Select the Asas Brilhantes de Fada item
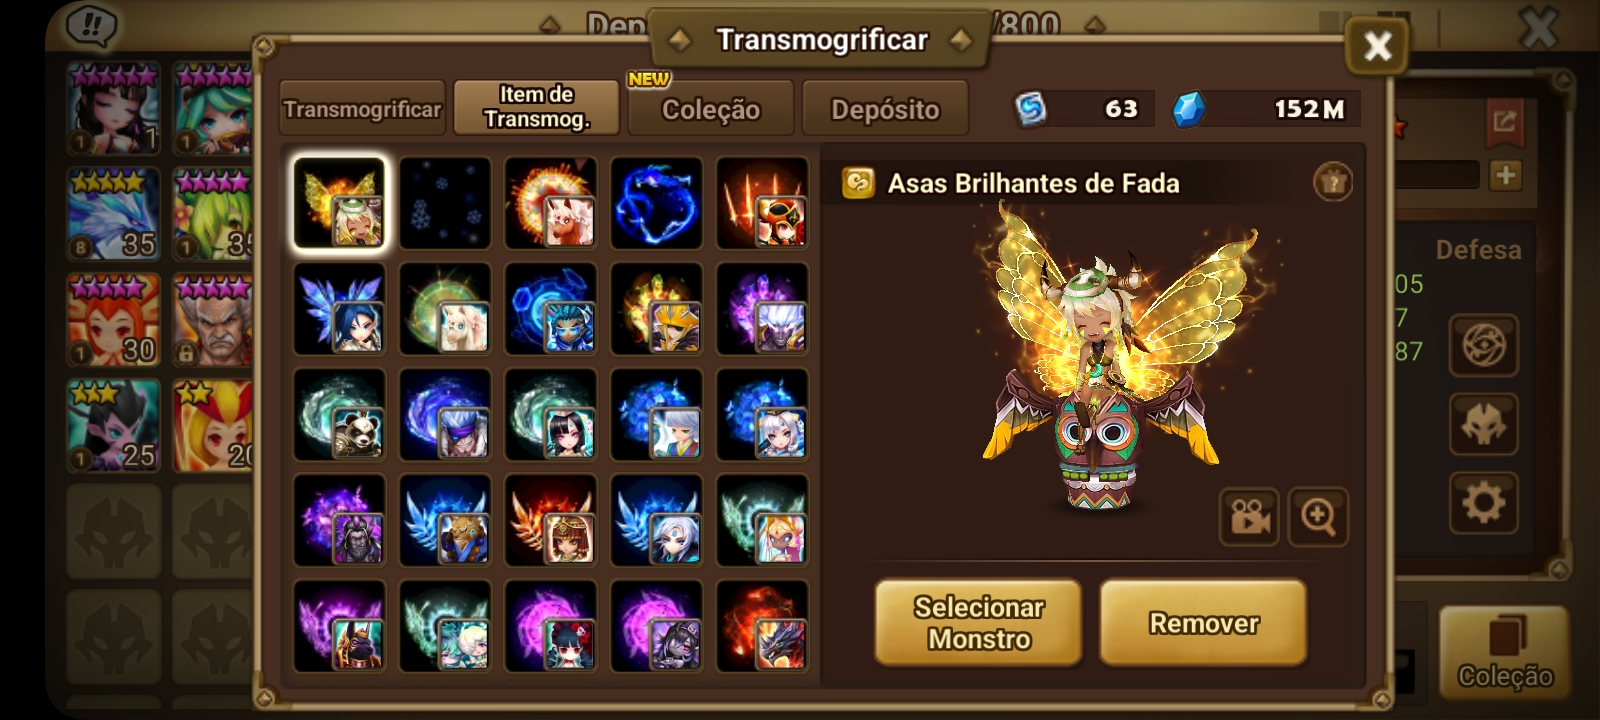 (339, 203)
